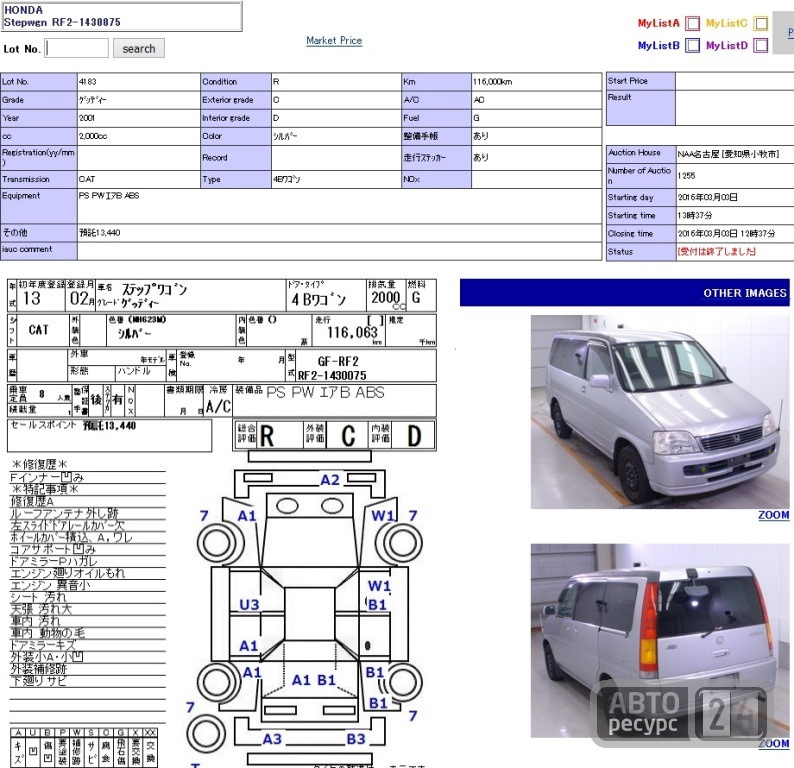Click the Exterior grade label
The width and height of the screenshot is (794, 768).
[228, 100]
